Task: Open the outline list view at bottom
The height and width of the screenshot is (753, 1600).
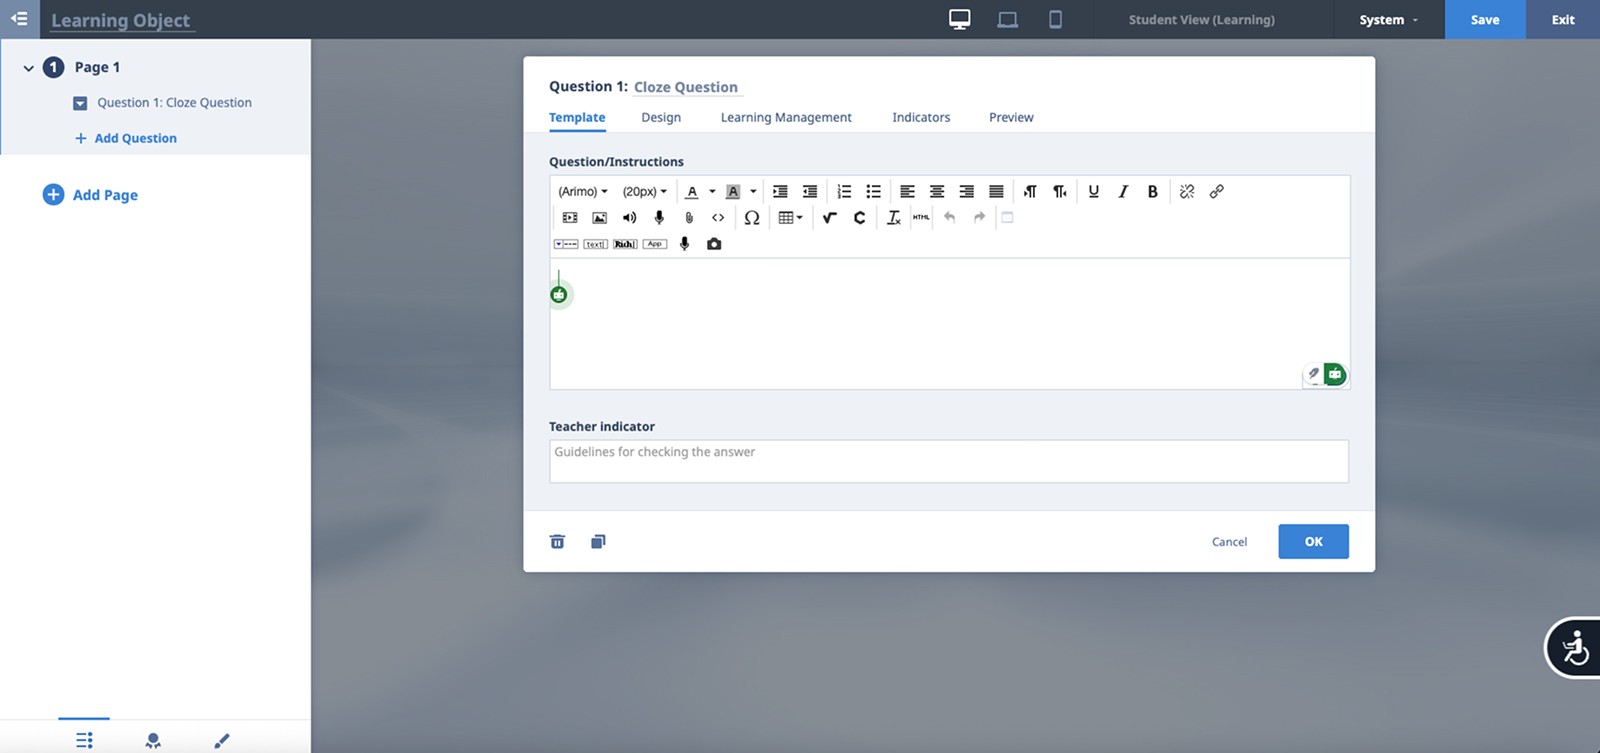Action: pos(84,740)
